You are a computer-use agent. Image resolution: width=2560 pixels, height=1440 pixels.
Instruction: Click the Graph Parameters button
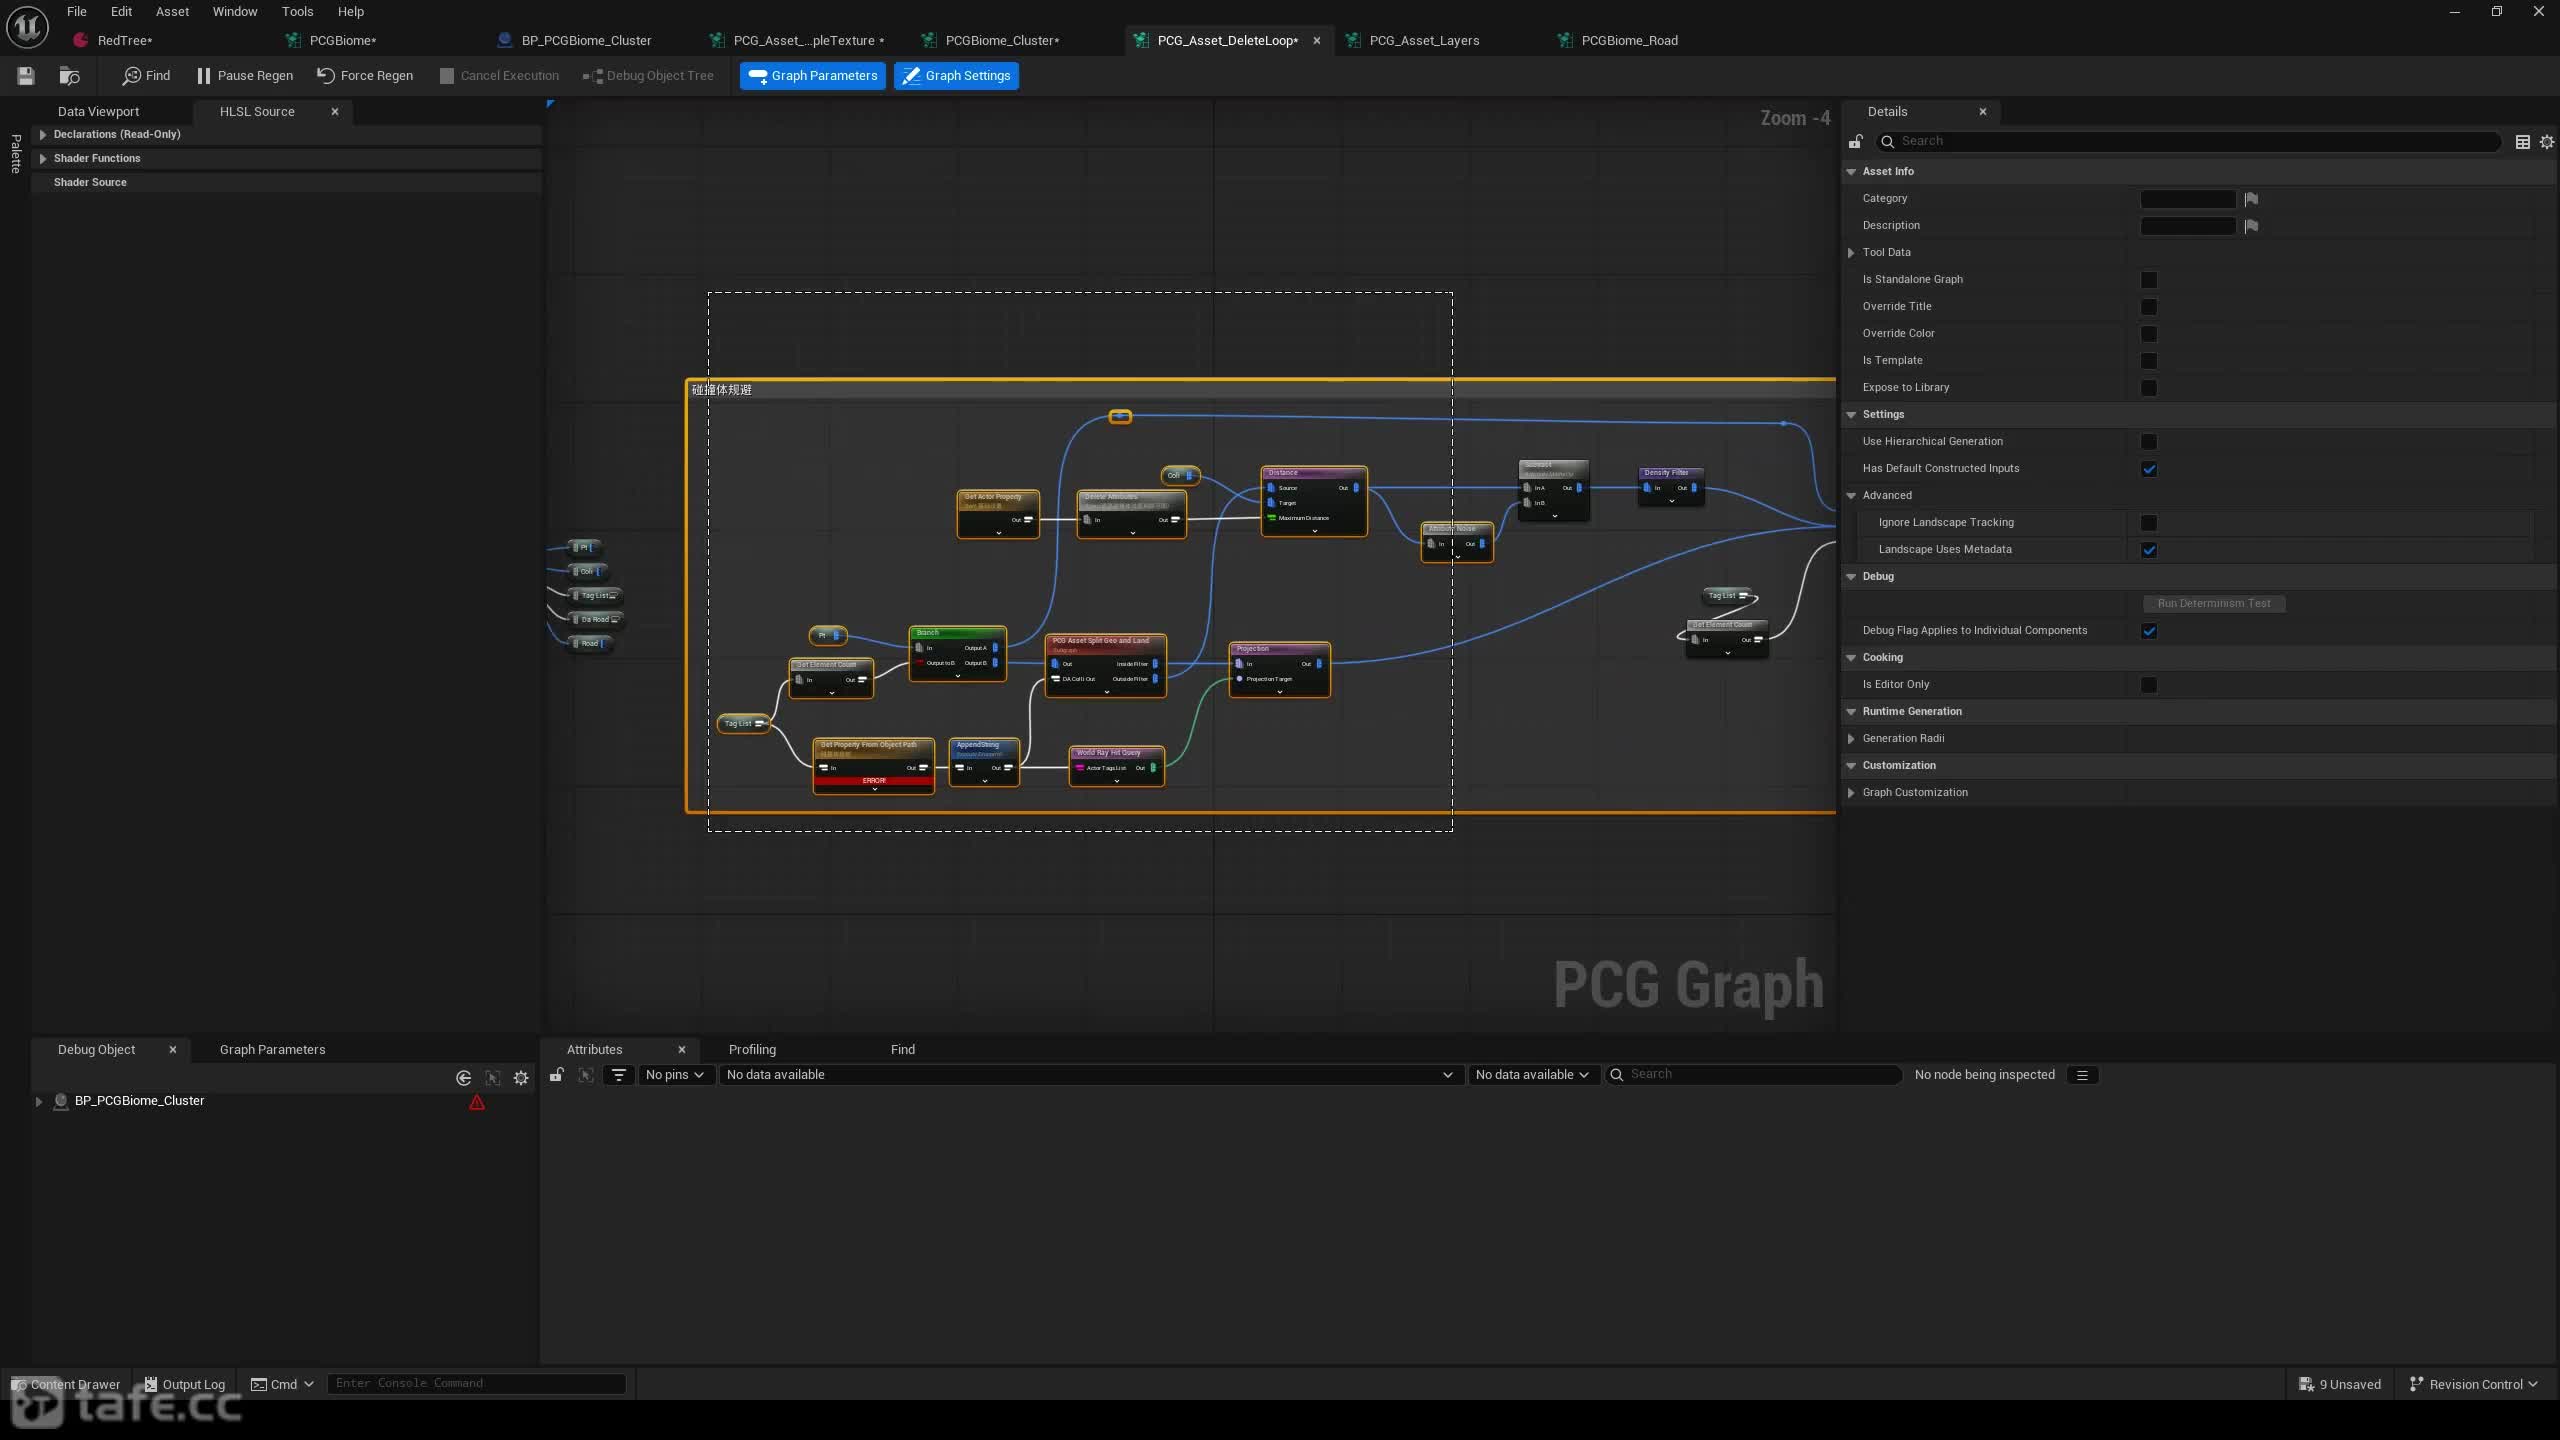click(813, 76)
